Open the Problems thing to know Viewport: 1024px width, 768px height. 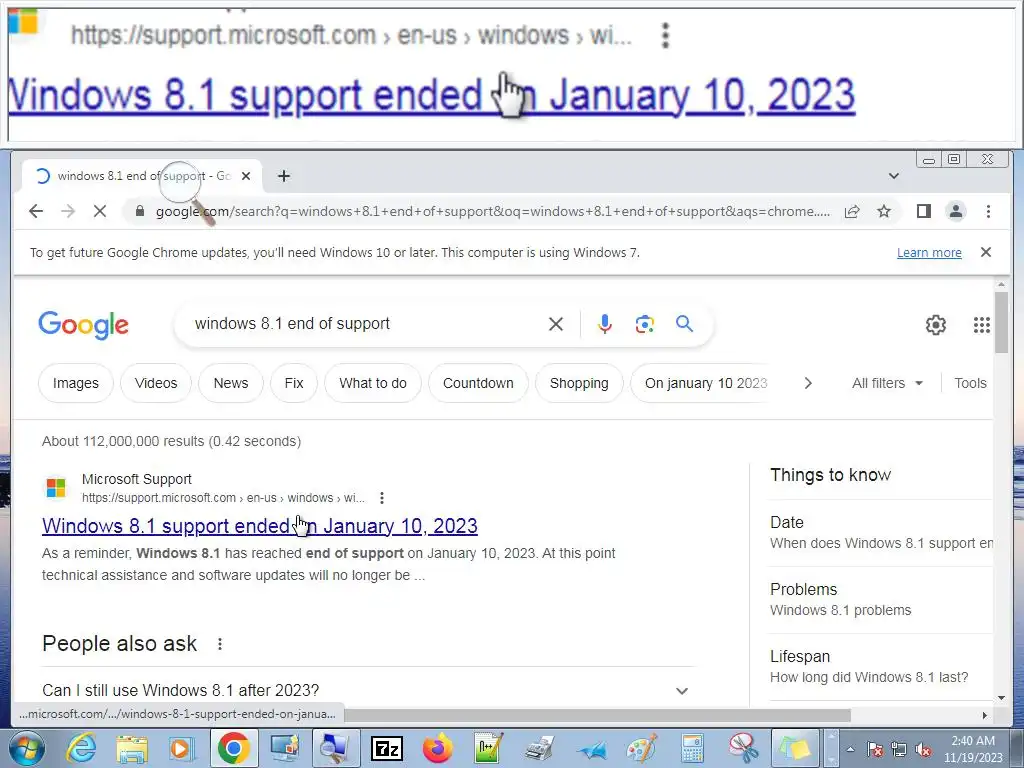click(x=881, y=600)
